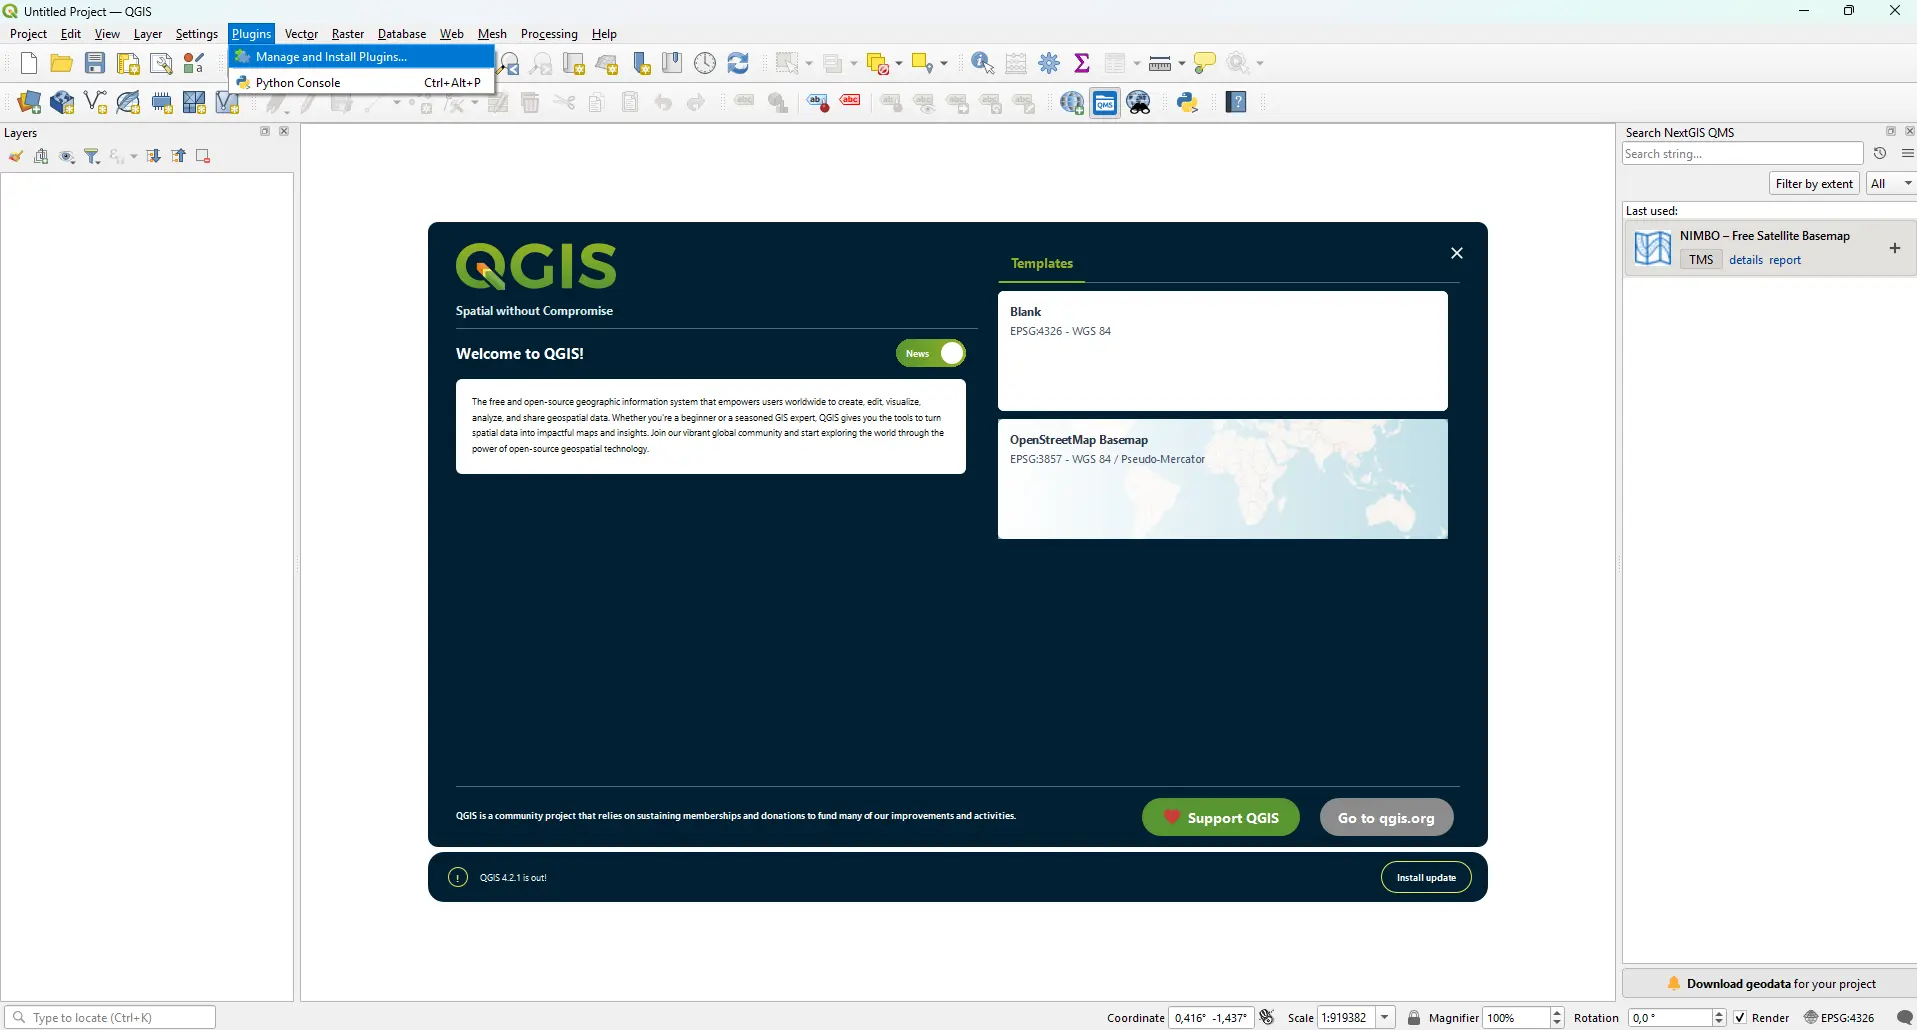Open the NIMBO report link
This screenshot has height=1030, width=1917.
(x=1785, y=260)
